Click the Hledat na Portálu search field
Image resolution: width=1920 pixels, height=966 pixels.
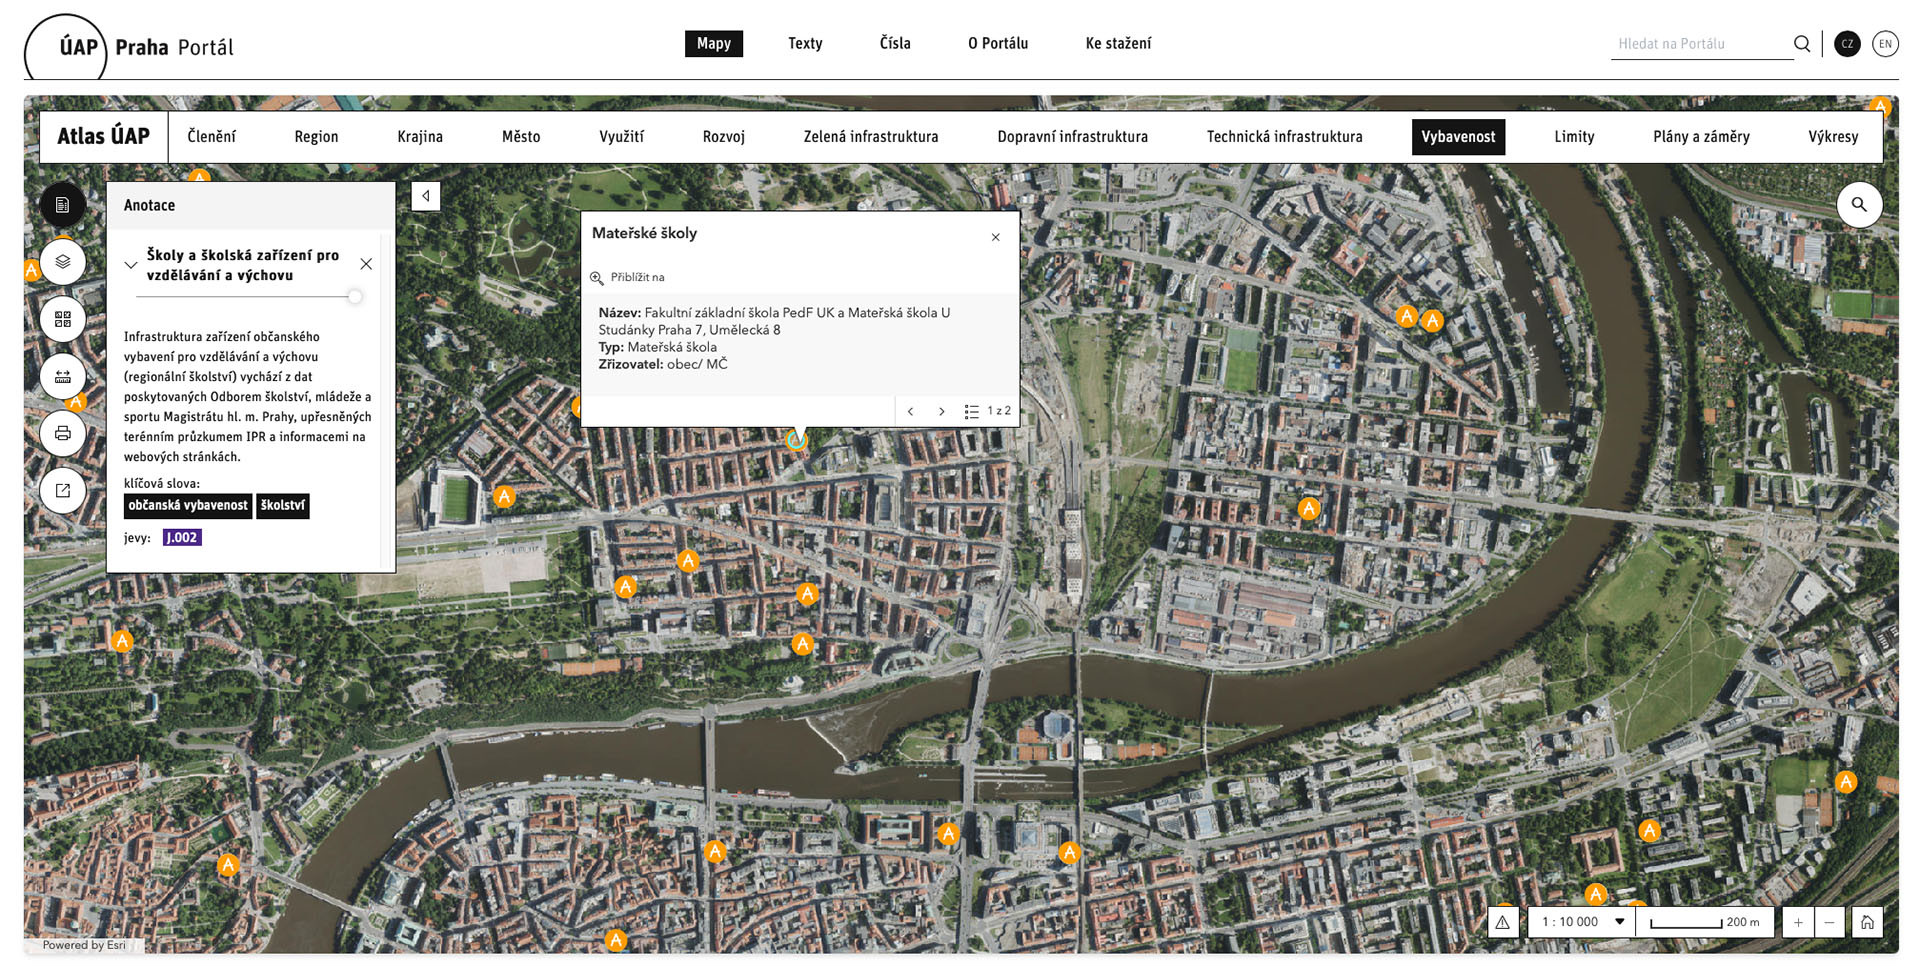click(1700, 44)
